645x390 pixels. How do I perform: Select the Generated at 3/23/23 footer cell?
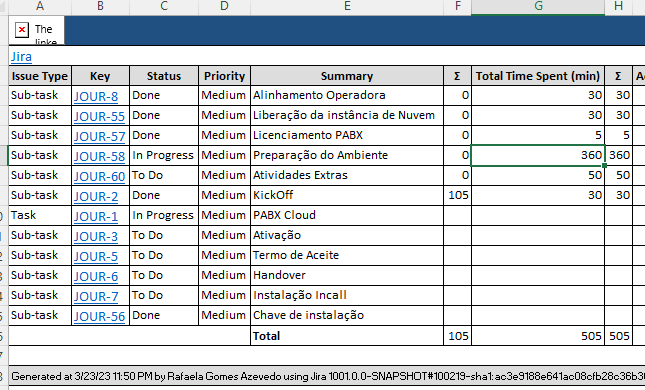327,376
